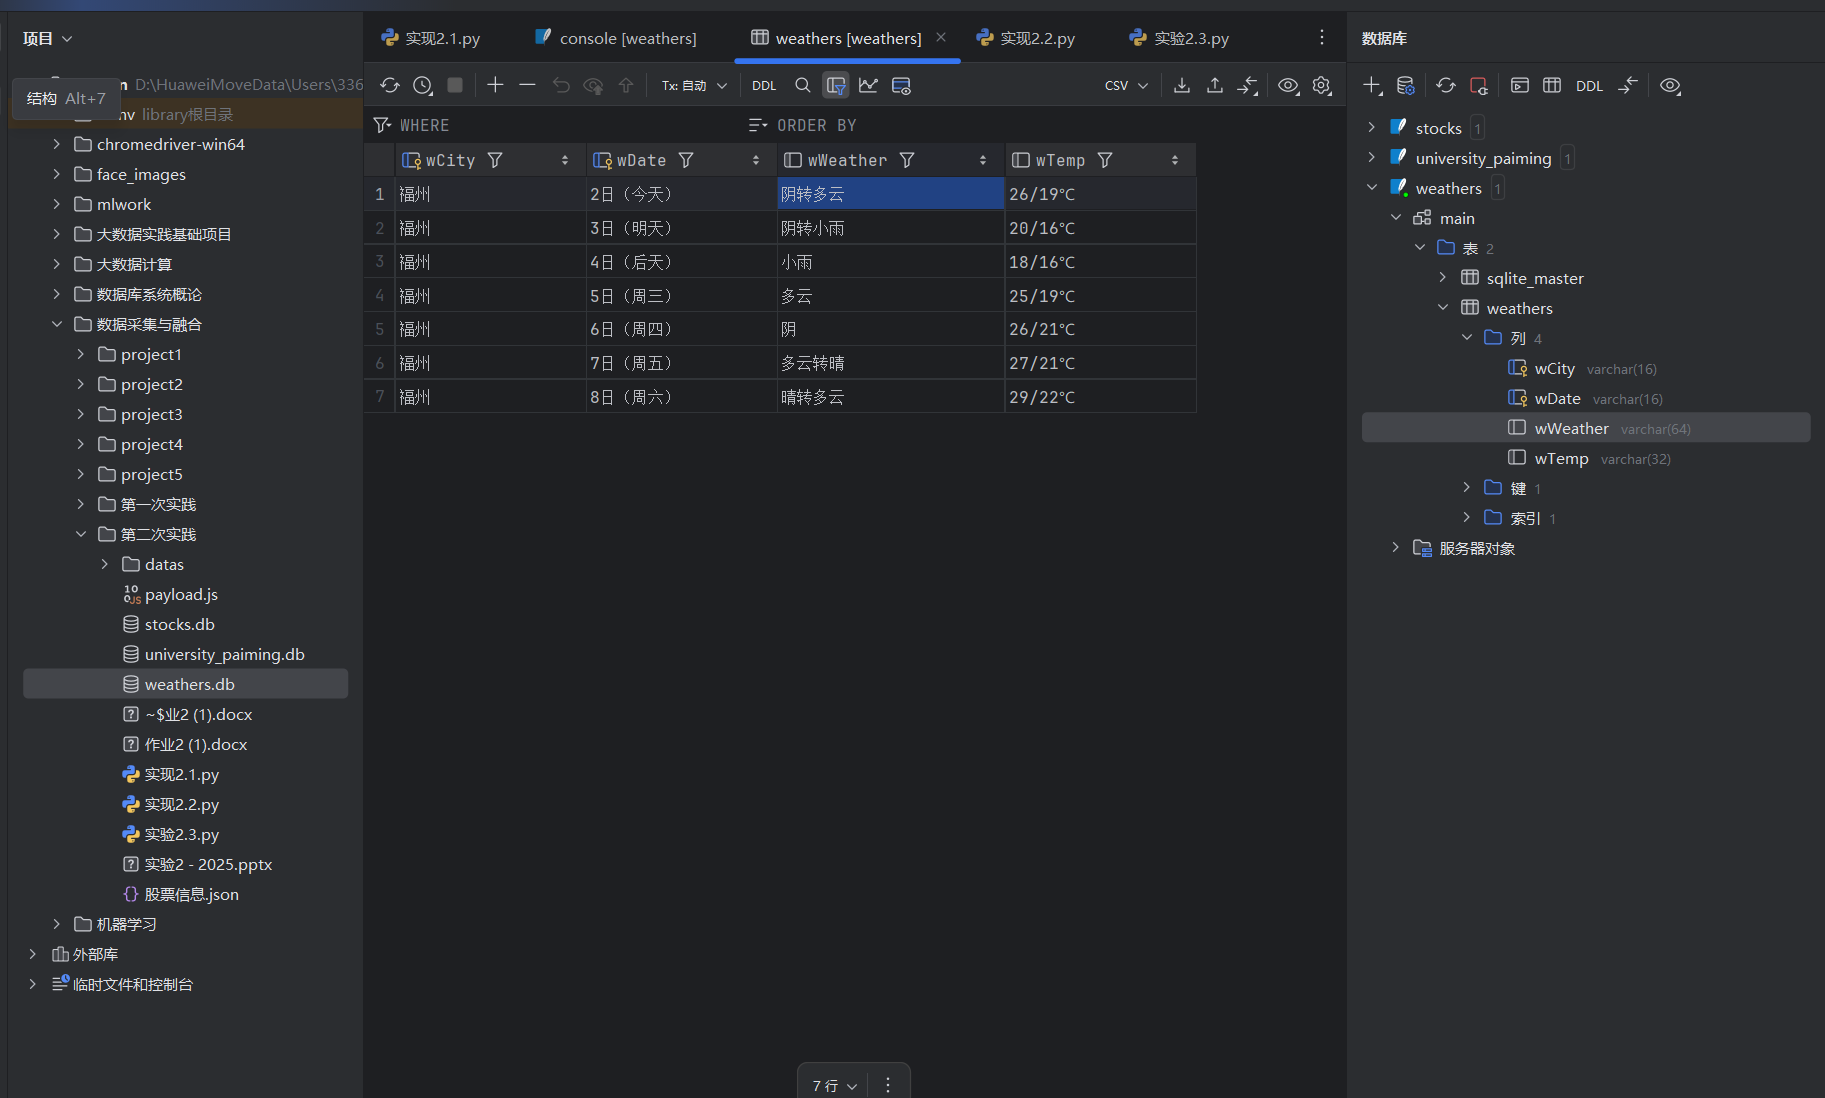The image size is (1825, 1098).
Task: Filter the wDate column with its funnel icon
Action: coord(686,160)
